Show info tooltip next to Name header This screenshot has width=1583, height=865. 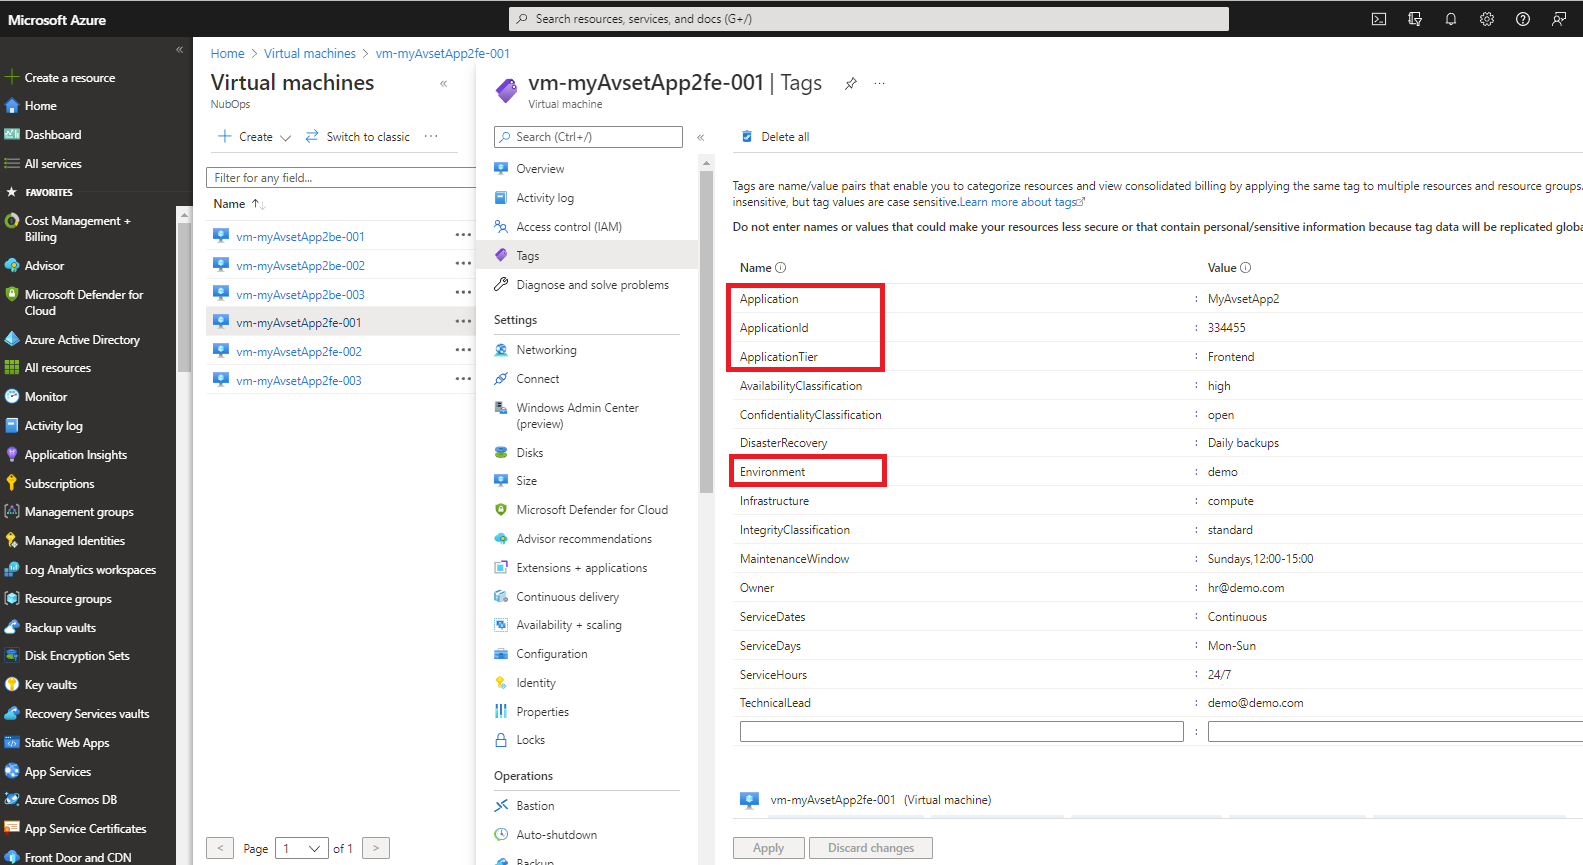[781, 268]
